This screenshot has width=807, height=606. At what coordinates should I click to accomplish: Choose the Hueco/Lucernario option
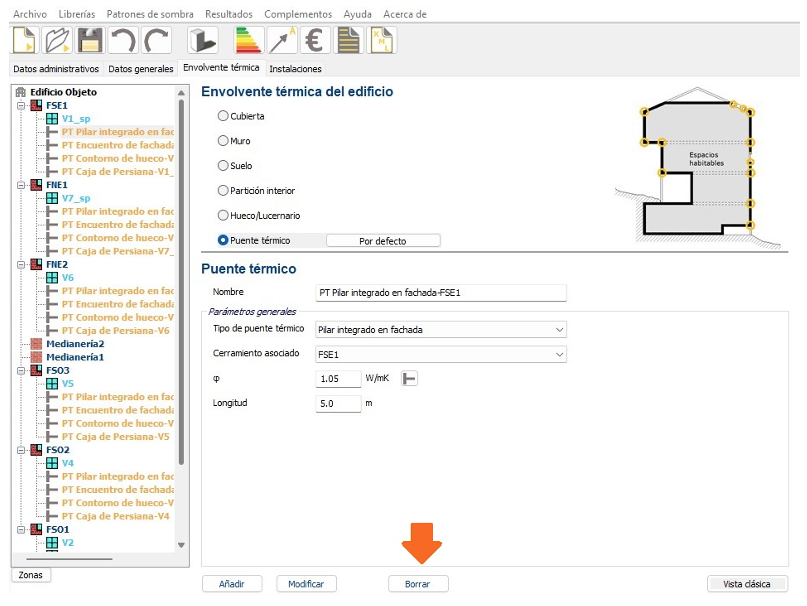(223, 215)
